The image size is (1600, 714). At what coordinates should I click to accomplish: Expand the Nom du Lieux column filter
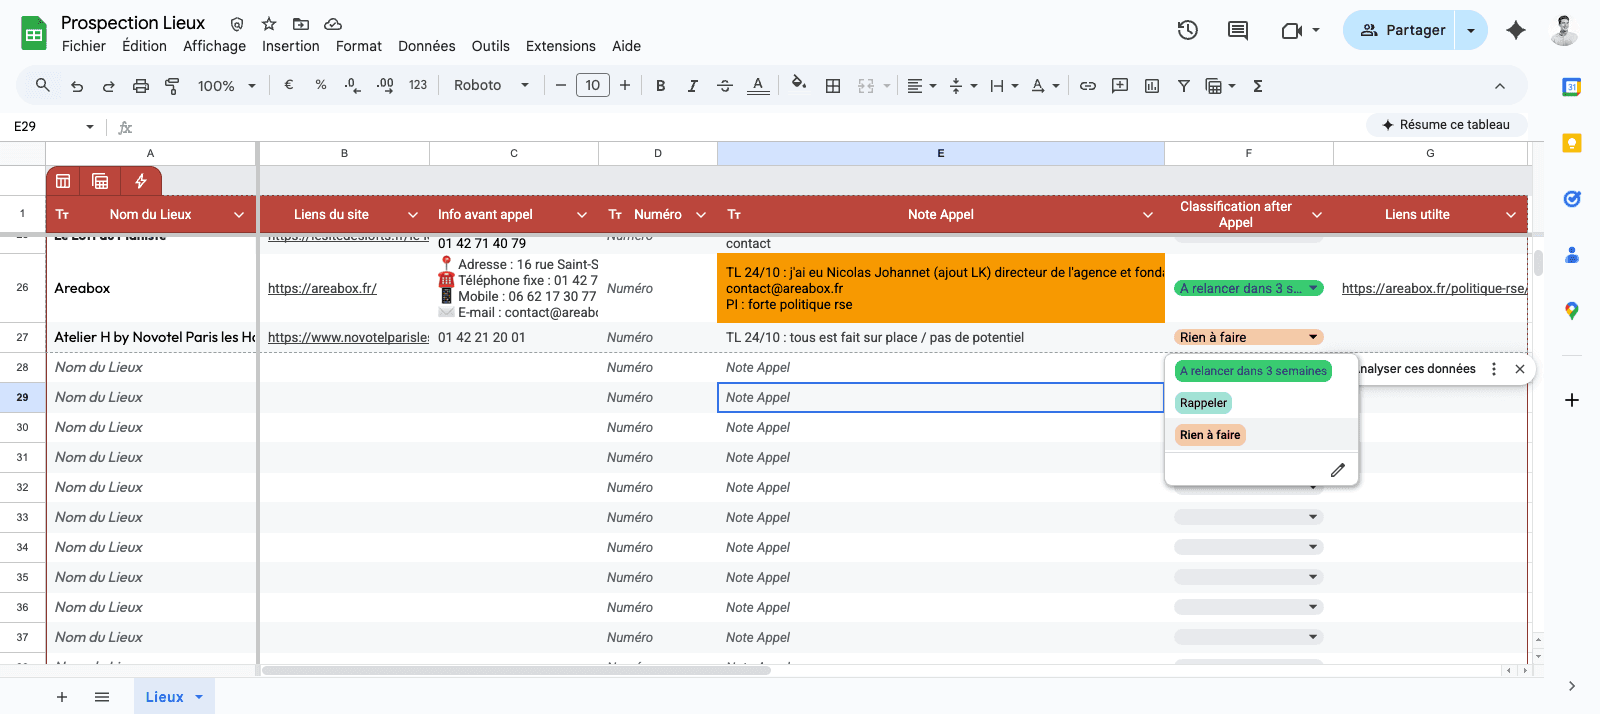[239, 215]
